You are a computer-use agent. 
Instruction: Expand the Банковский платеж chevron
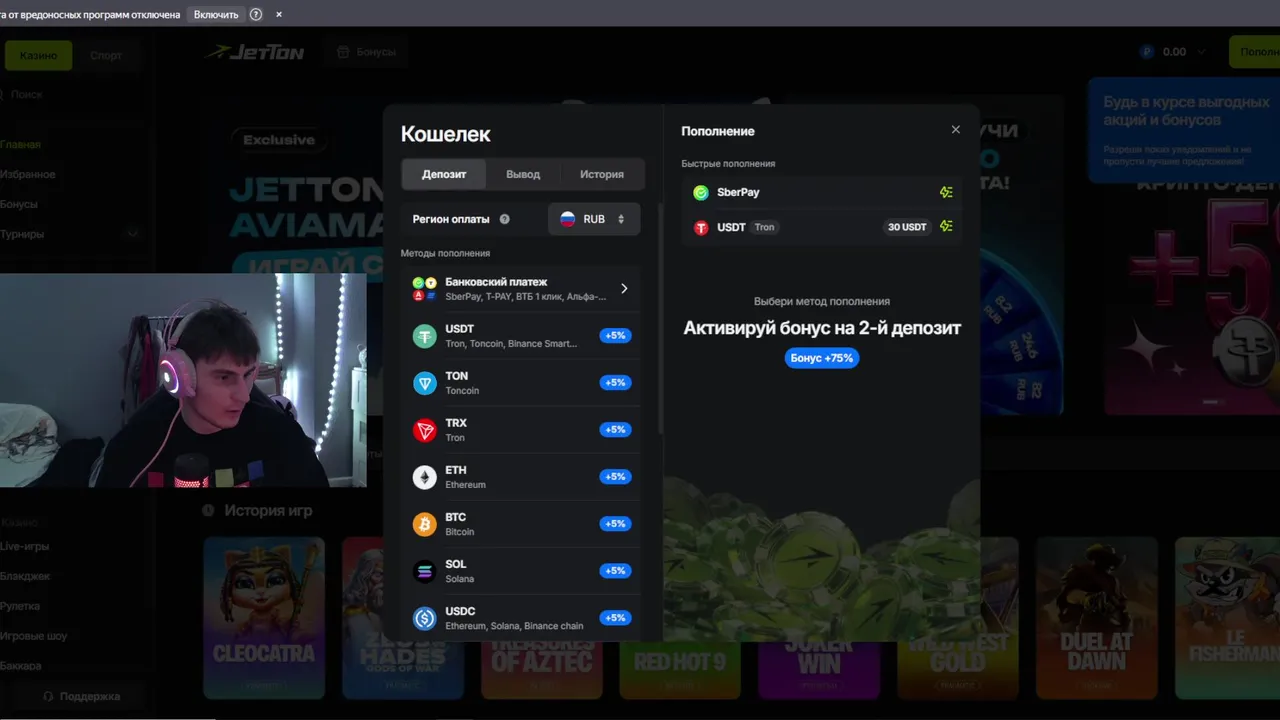[624, 289]
